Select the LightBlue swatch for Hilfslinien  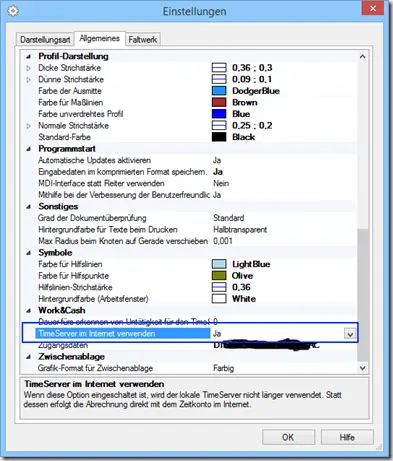[x=219, y=264]
